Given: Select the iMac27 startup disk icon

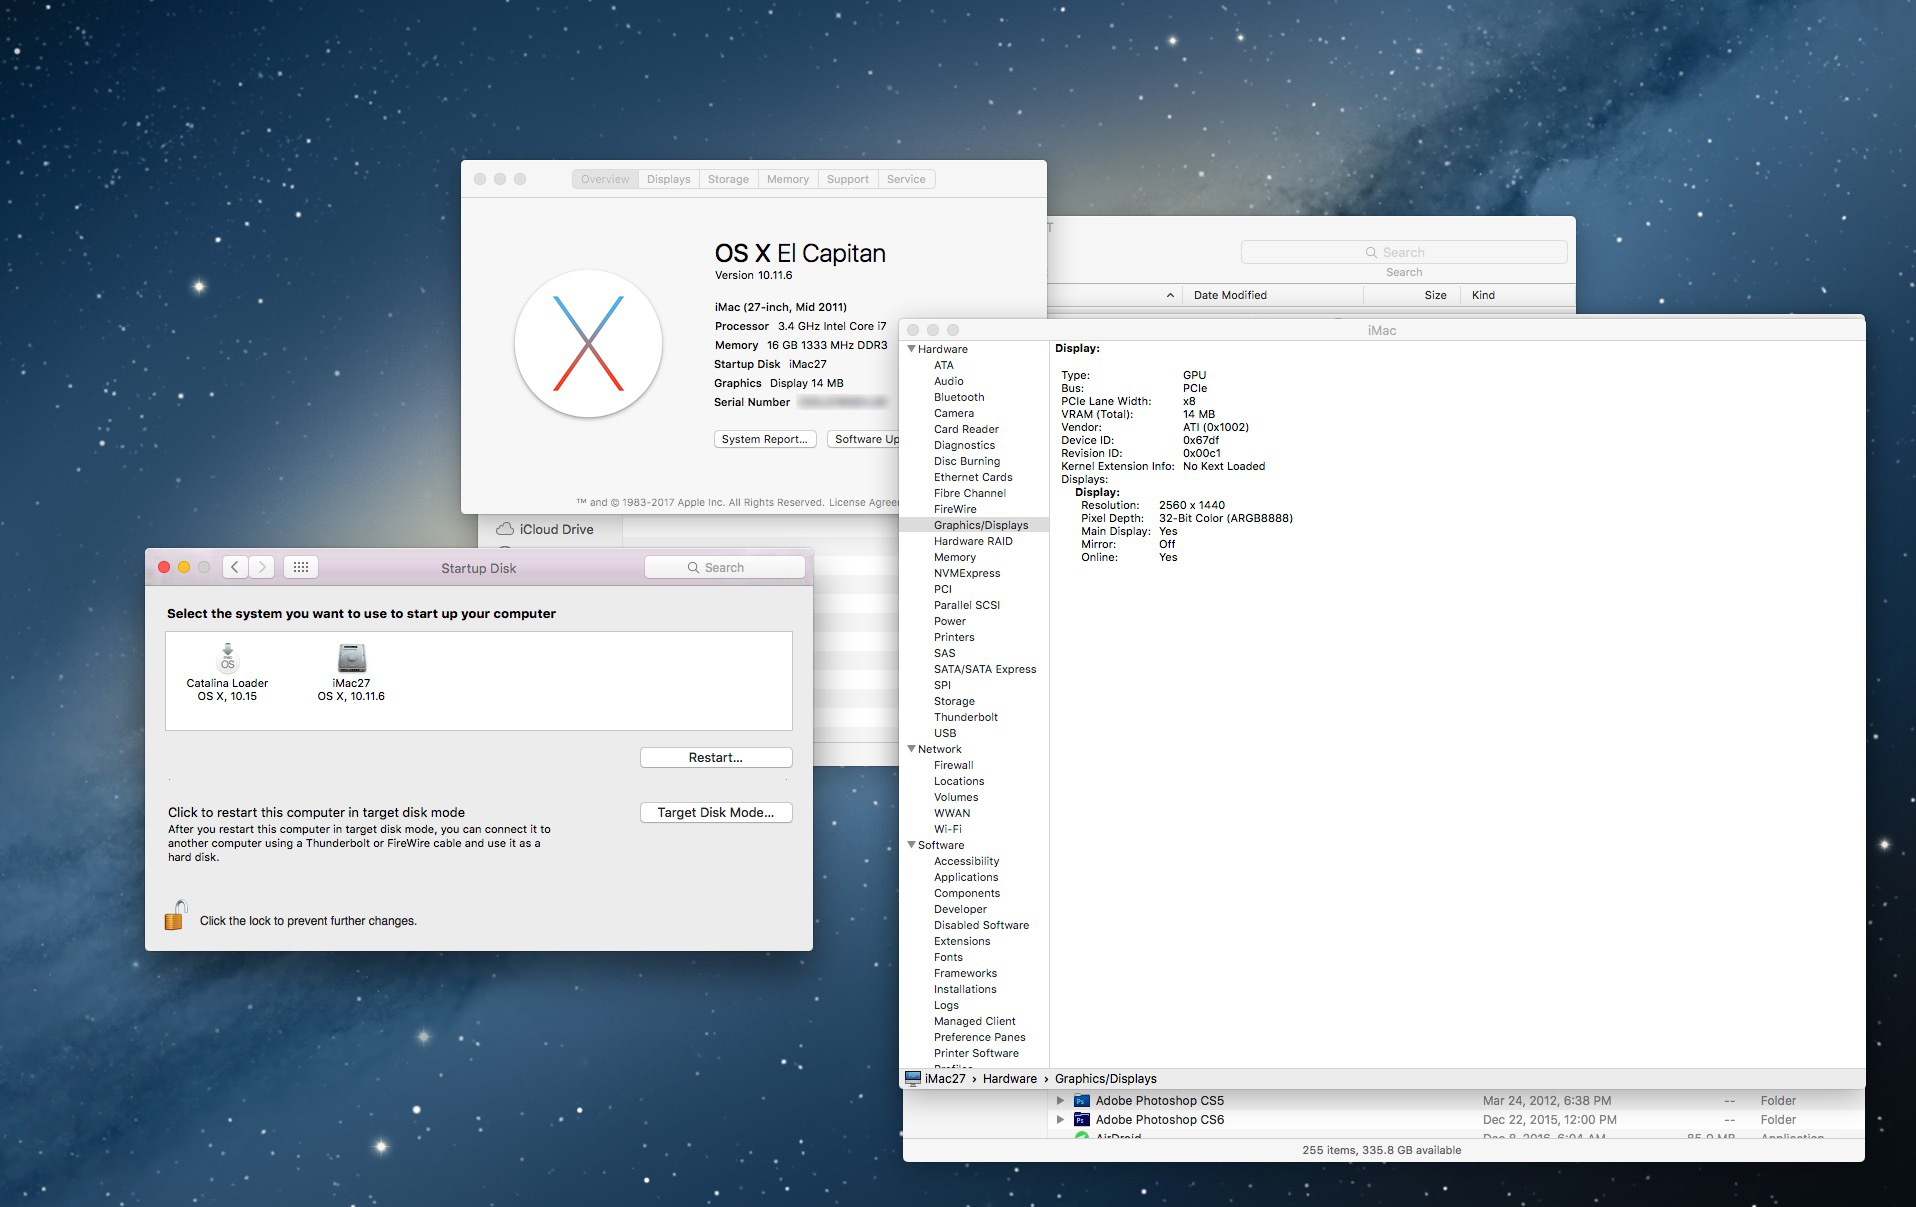Looking at the screenshot, I should click(351, 658).
